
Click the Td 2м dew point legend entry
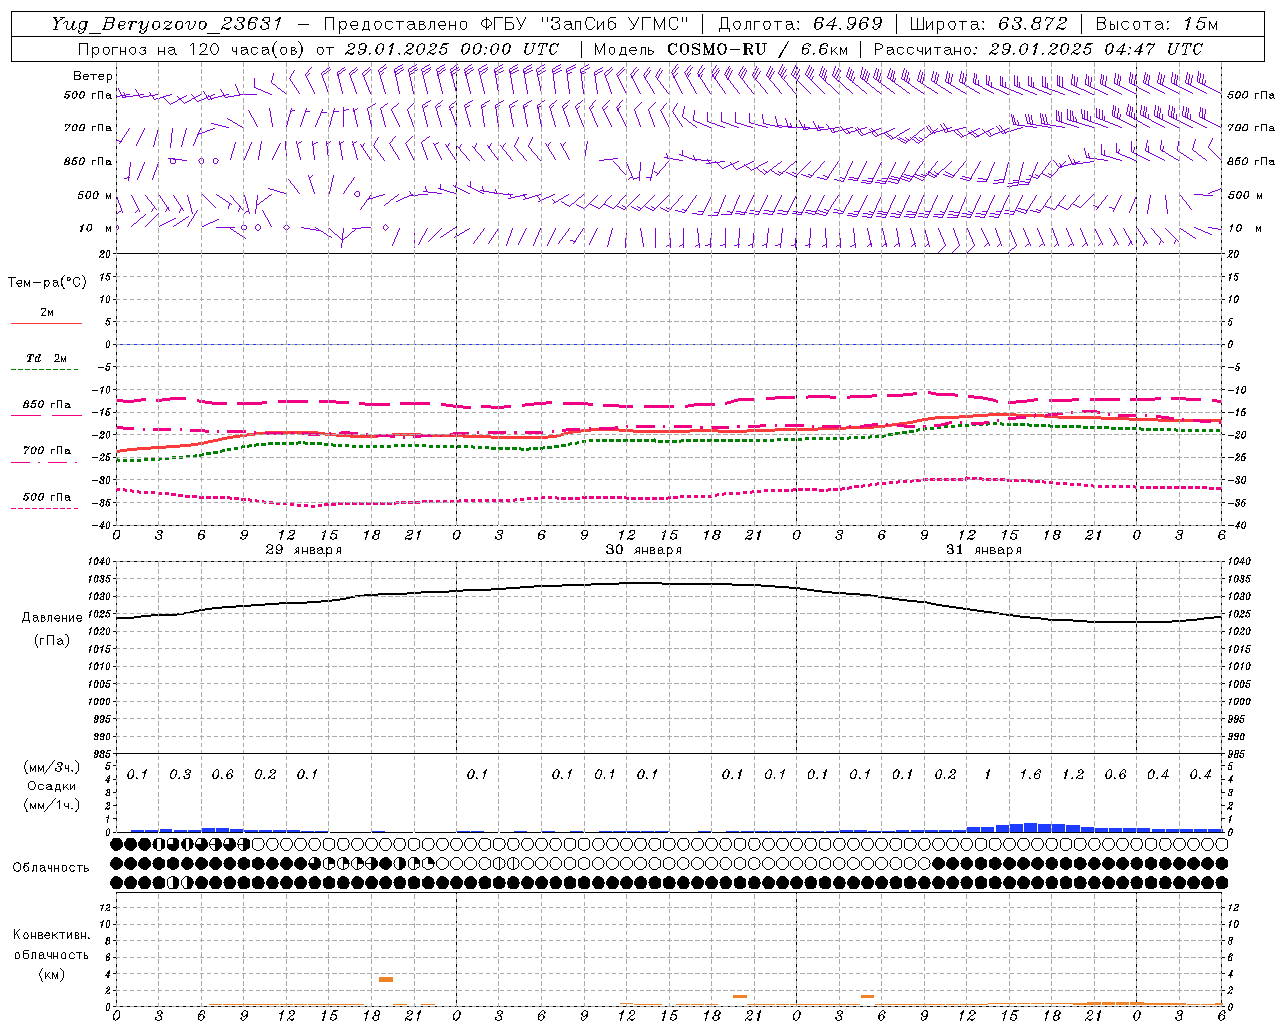click(46, 362)
